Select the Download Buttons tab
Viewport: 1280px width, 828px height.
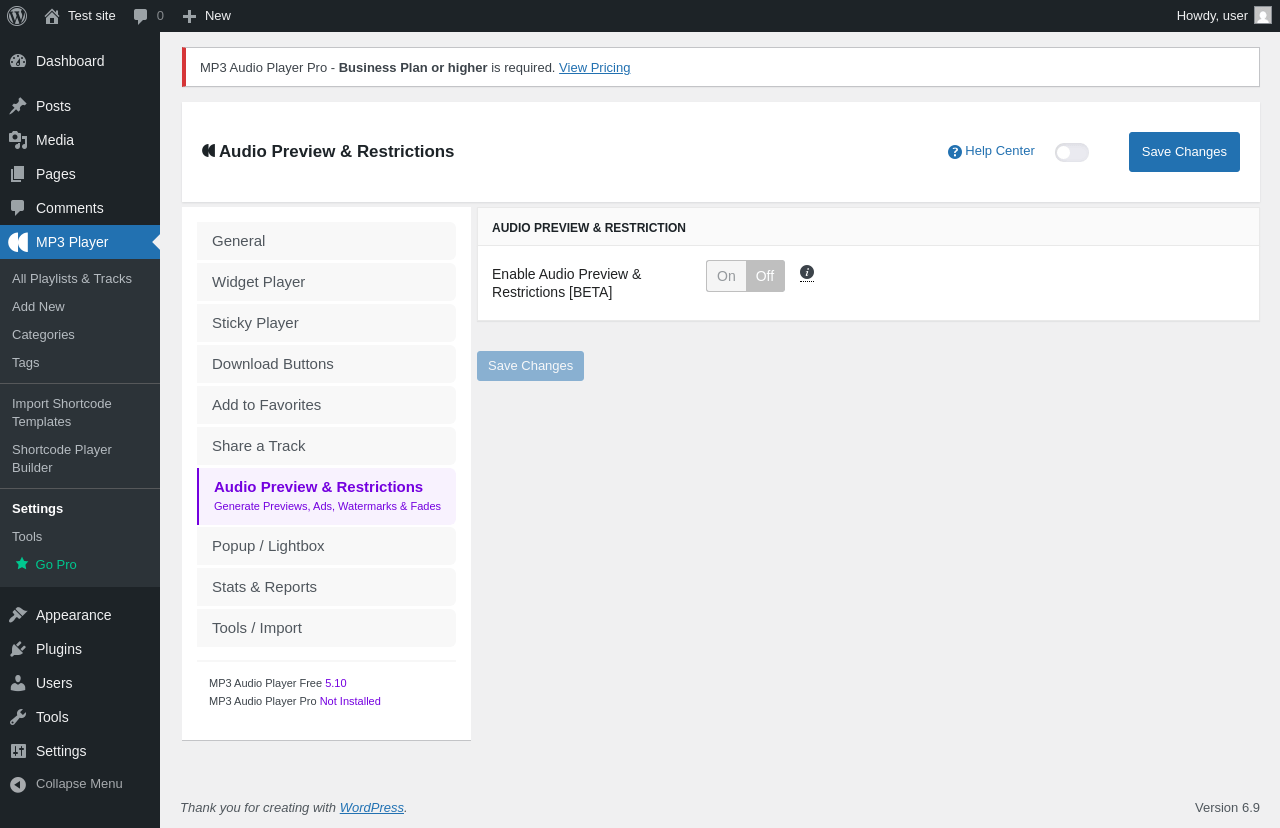326,364
